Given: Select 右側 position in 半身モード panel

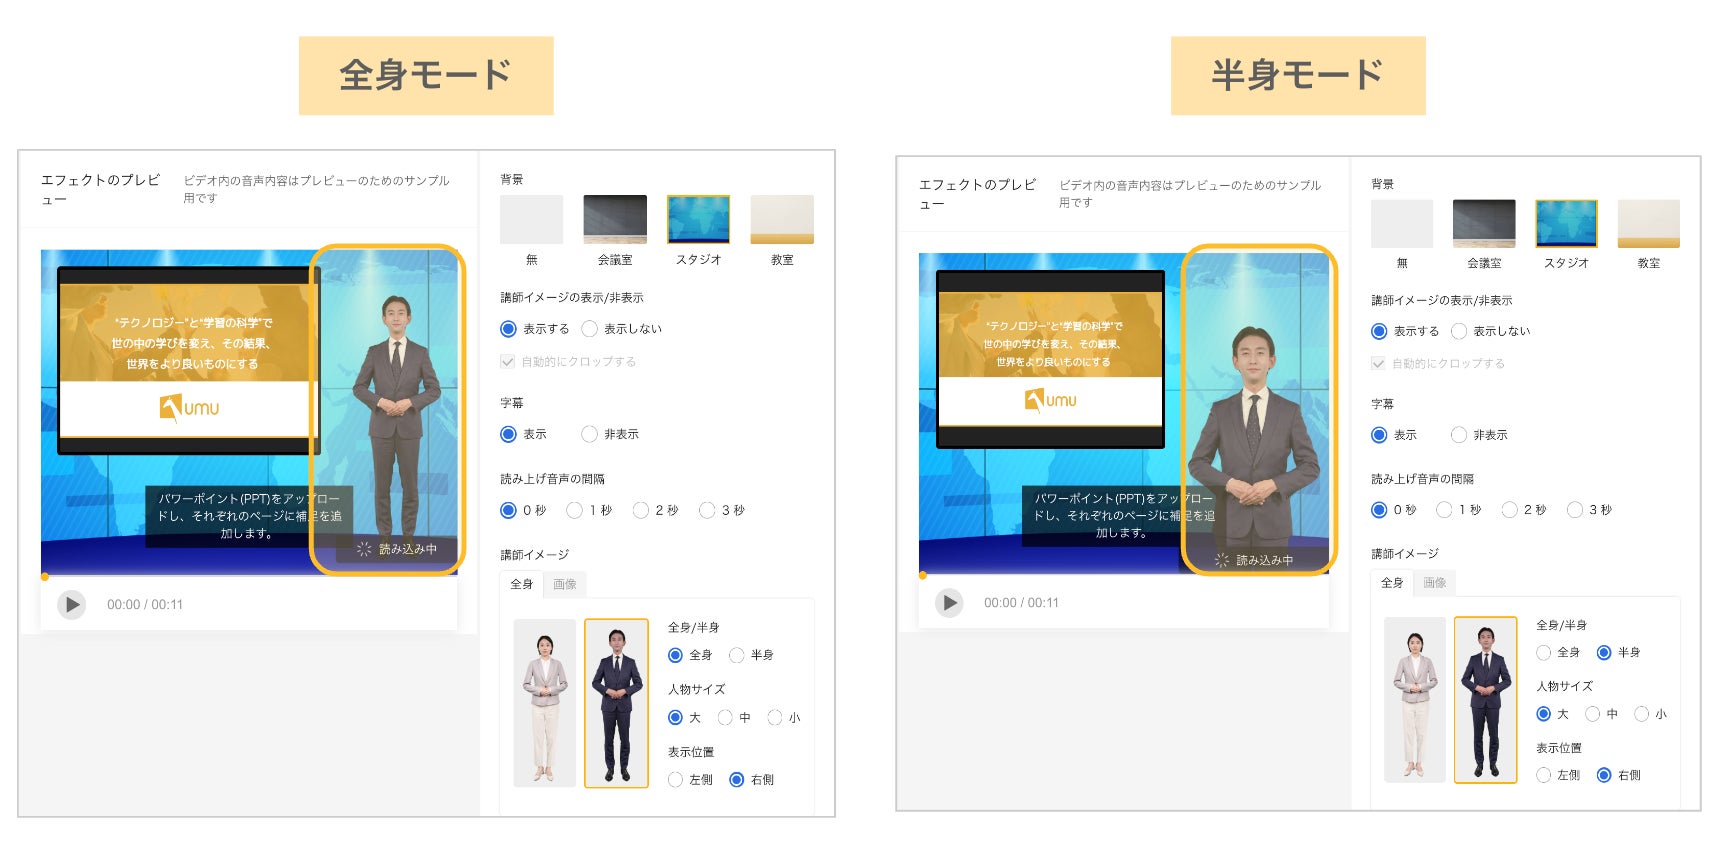Looking at the screenshot, I should click(1604, 775).
